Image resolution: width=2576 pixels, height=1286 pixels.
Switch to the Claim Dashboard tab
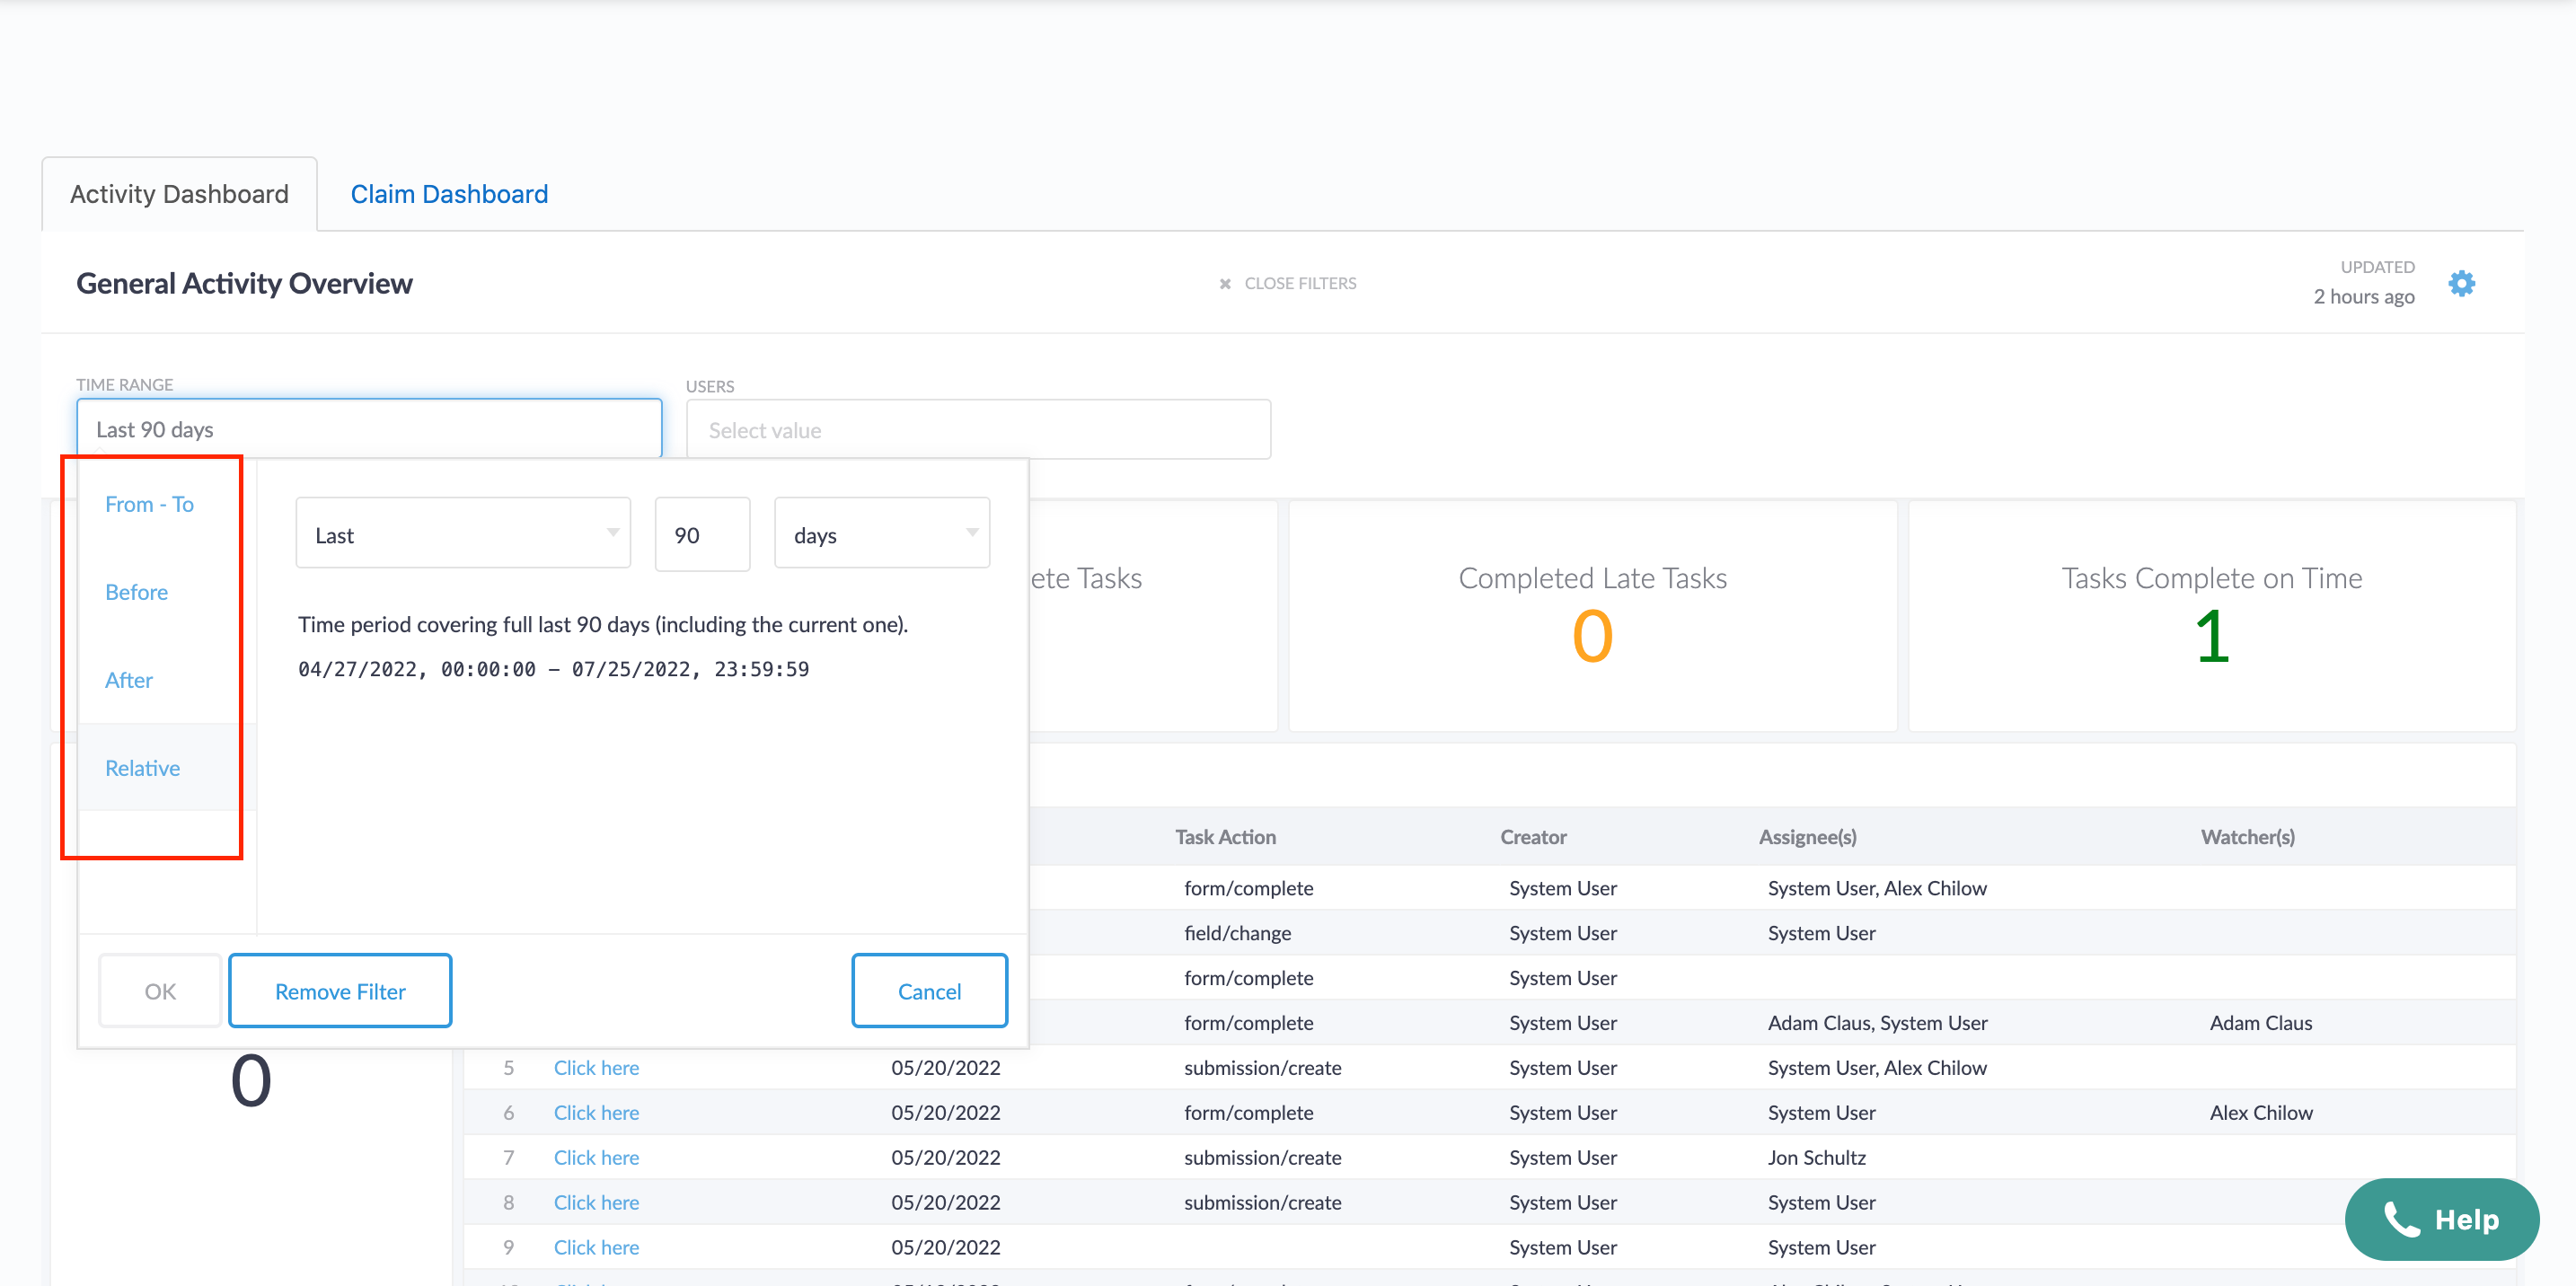[449, 194]
